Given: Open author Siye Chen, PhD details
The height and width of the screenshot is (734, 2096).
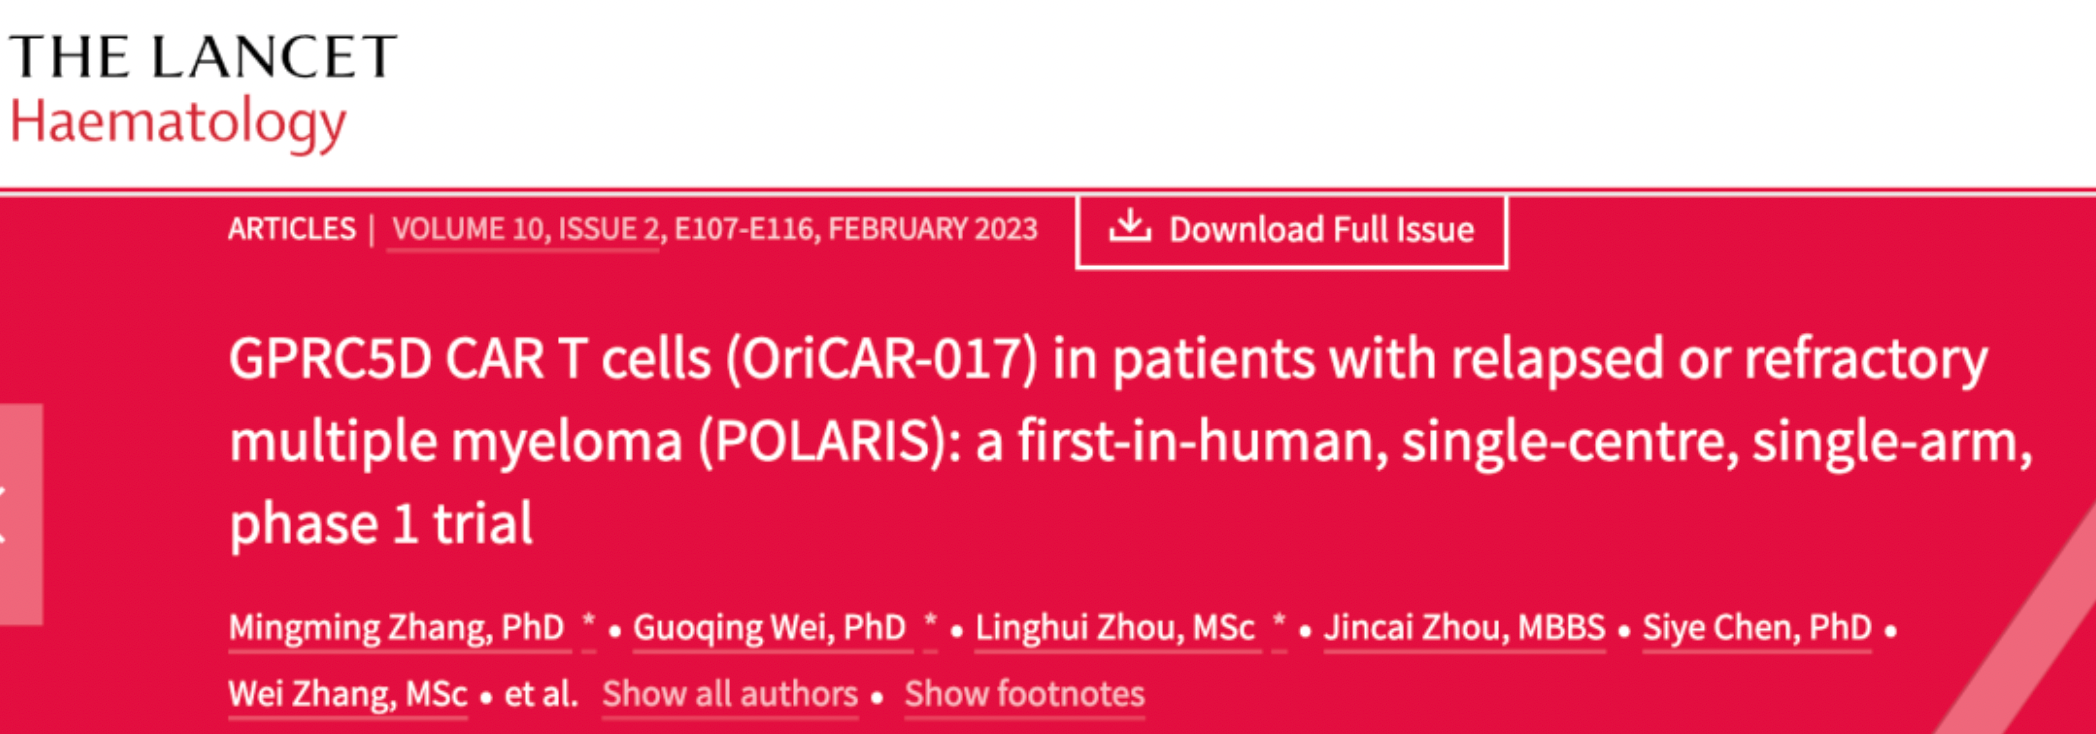Looking at the screenshot, I should 1756,628.
